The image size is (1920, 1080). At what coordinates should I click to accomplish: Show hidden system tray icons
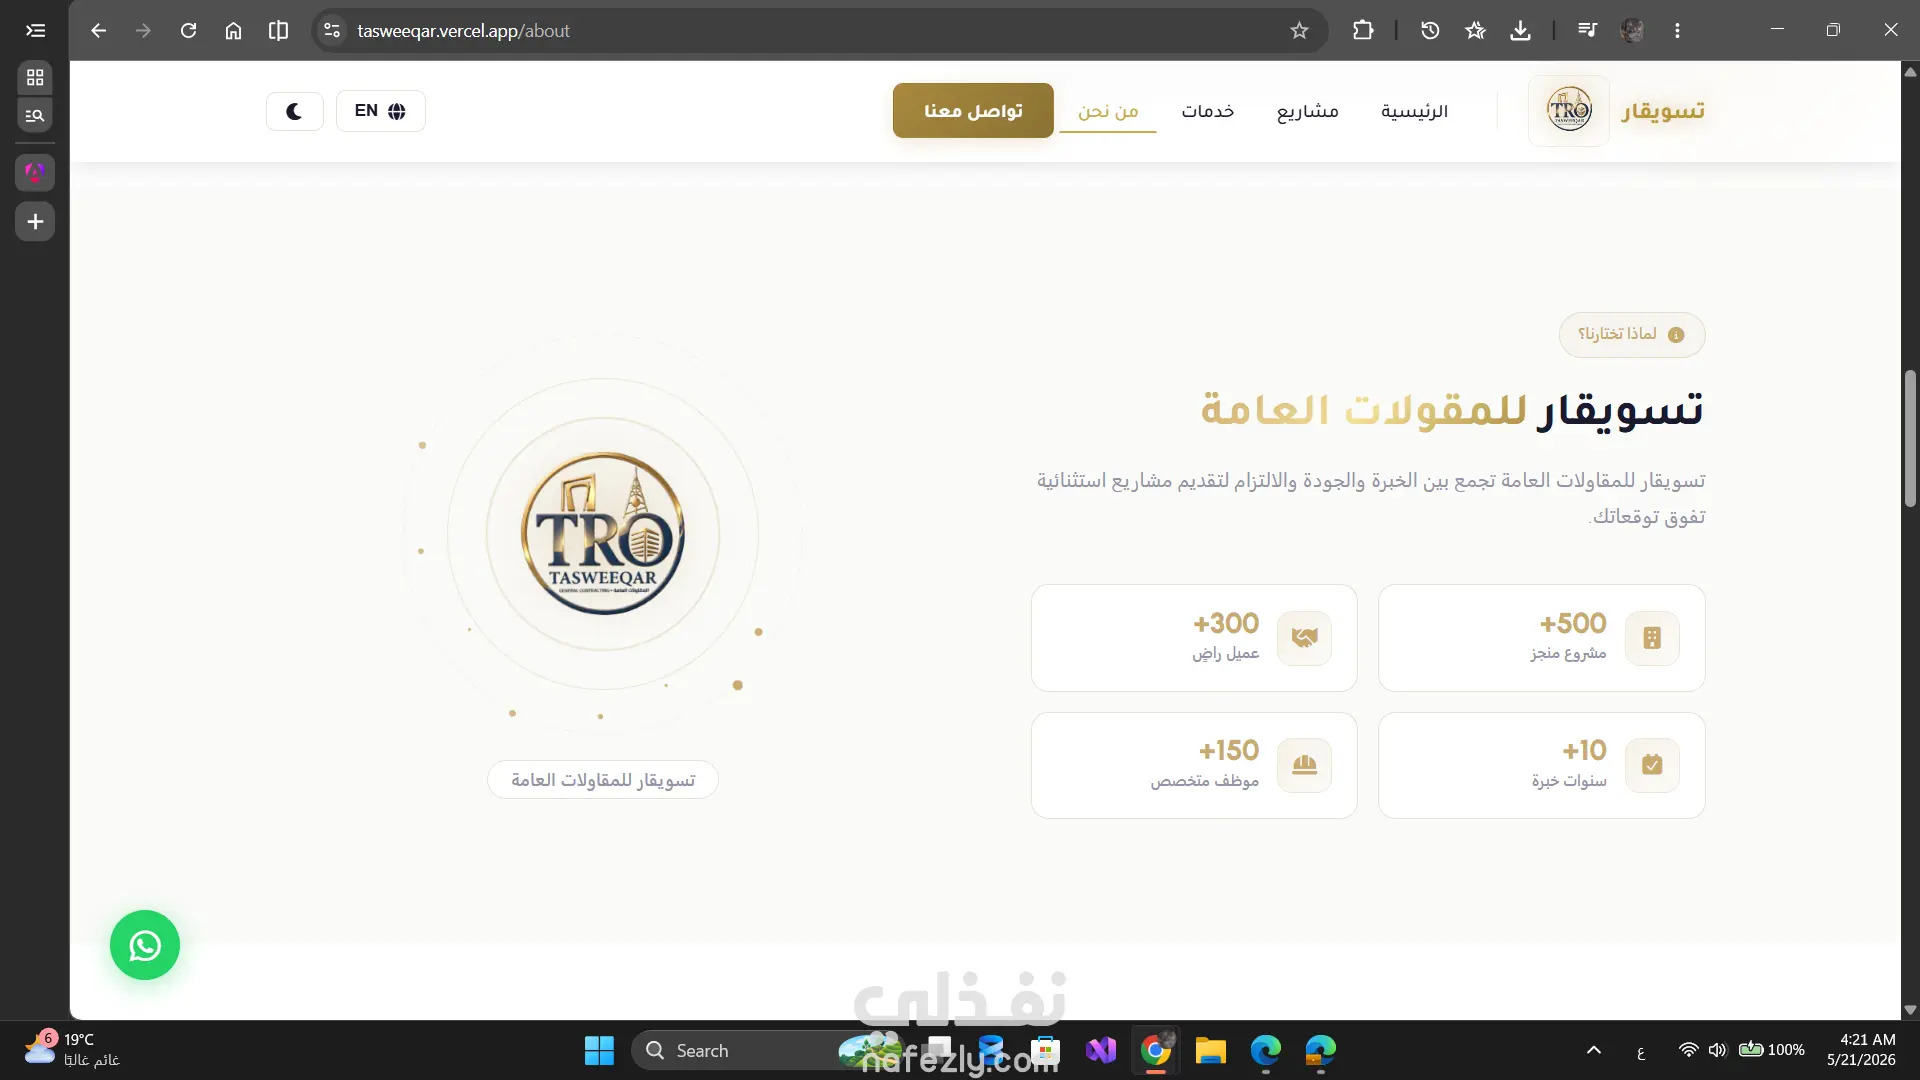[1594, 1050]
